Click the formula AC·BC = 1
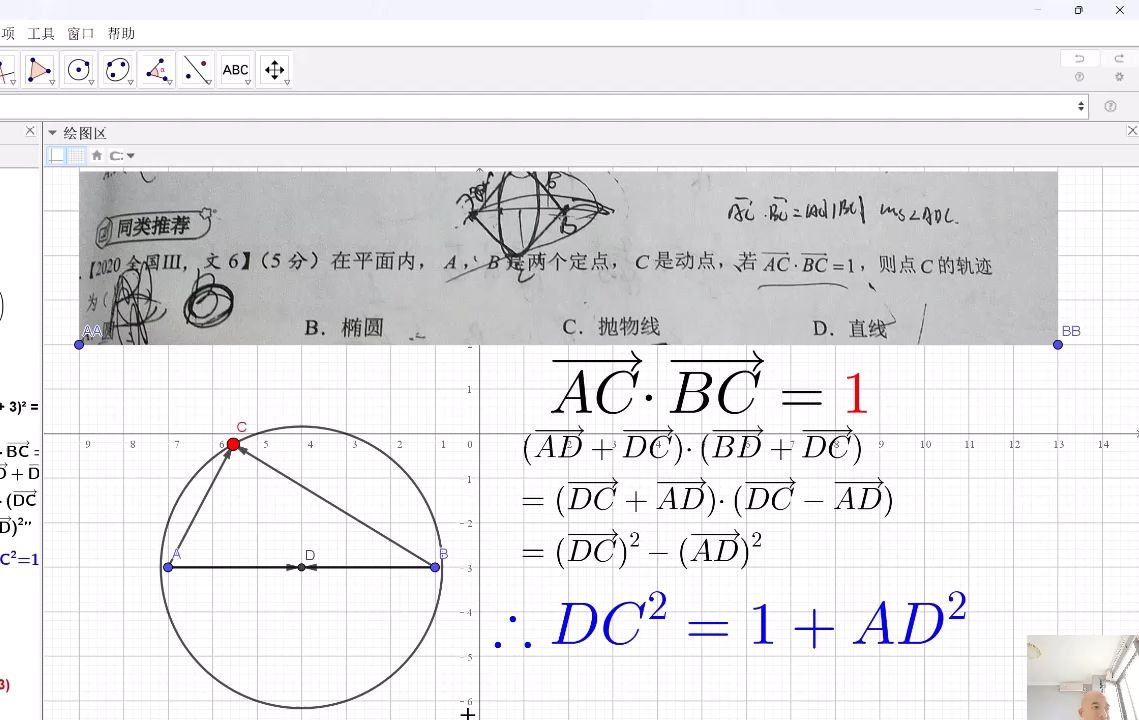The height and width of the screenshot is (720, 1139). coord(709,385)
